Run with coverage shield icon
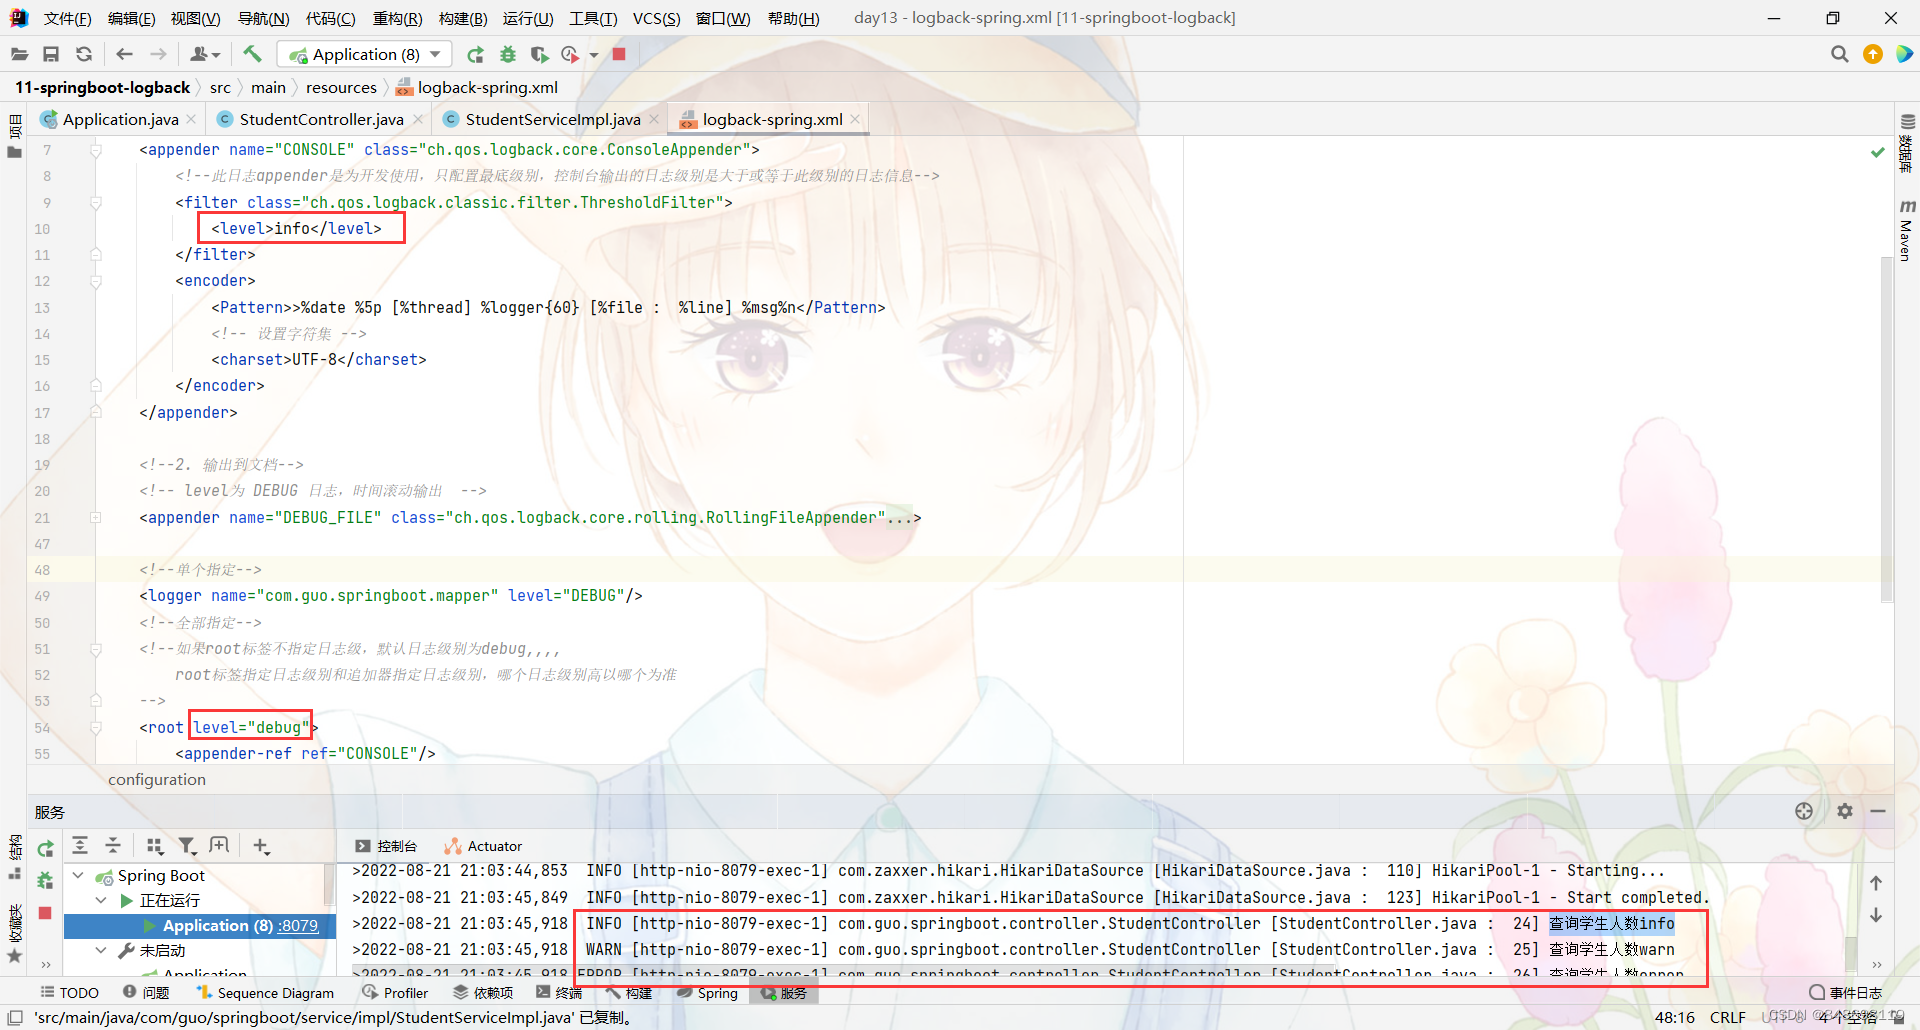The image size is (1920, 1030). point(540,54)
